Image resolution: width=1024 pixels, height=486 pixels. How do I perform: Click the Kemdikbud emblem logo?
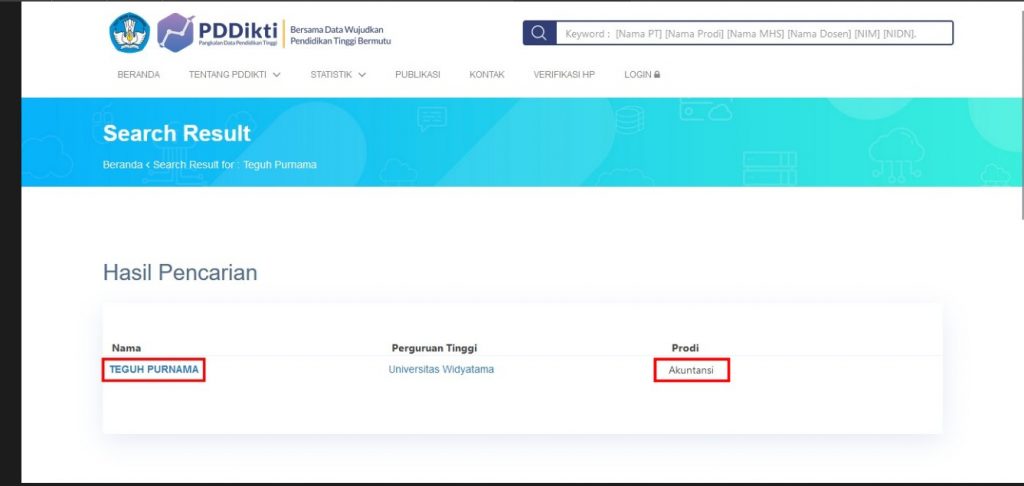click(129, 33)
